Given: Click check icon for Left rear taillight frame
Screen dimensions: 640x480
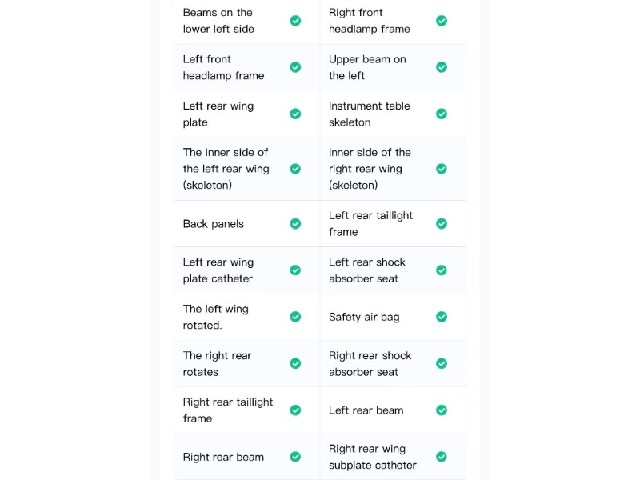Looking at the screenshot, I should (x=441, y=224).
